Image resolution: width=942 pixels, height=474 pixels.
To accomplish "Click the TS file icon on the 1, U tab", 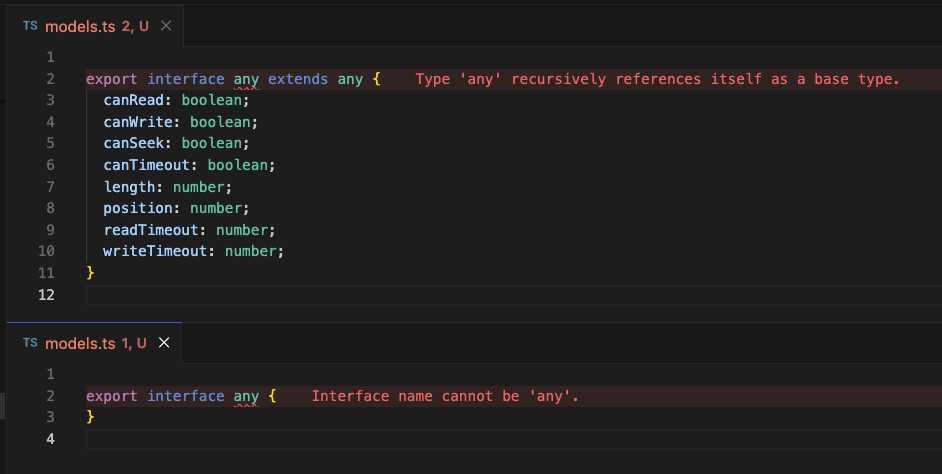I will coord(30,343).
